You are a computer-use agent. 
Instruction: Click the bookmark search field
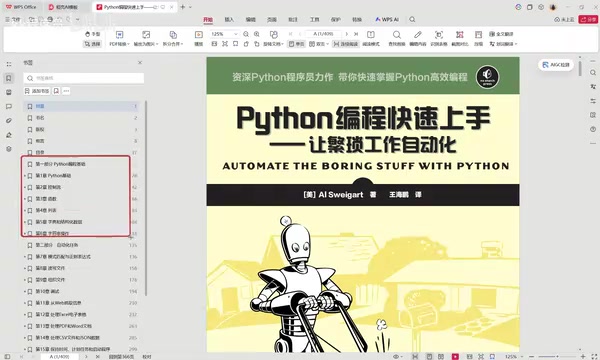pos(83,78)
